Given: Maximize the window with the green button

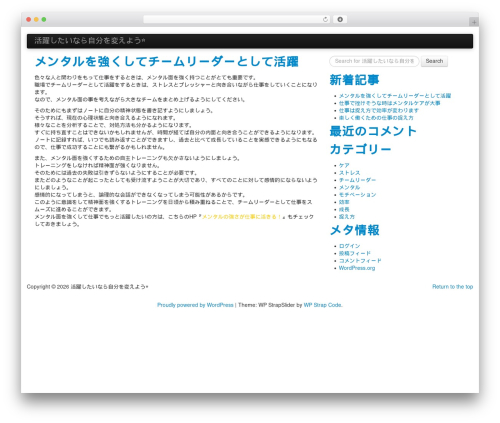Looking at the screenshot, I should point(44,20).
